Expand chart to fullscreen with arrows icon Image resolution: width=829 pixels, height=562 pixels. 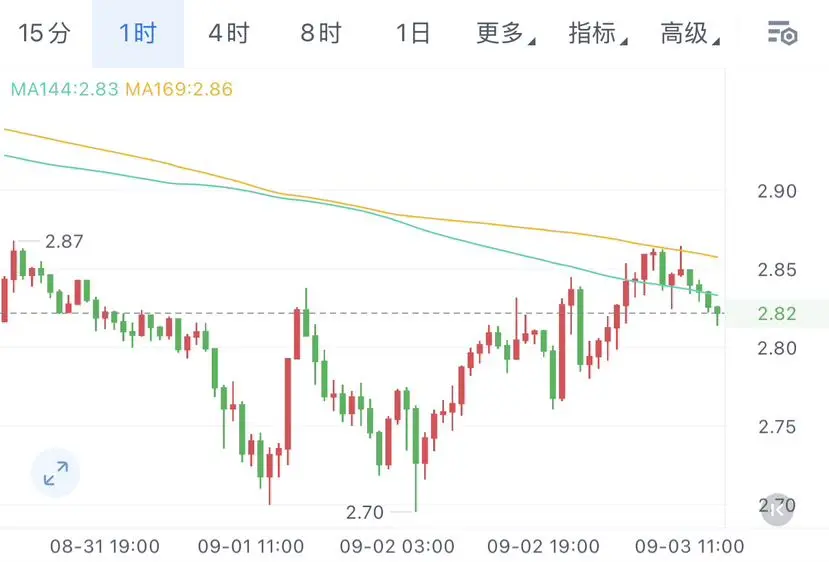(x=56, y=473)
